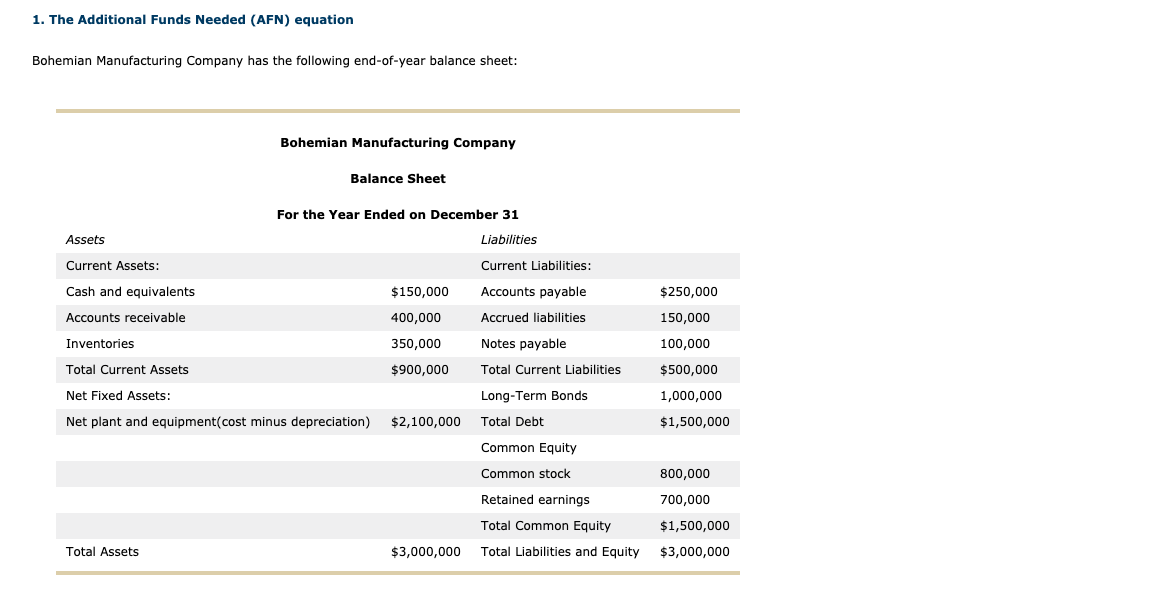The image size is (1153, 616).
Task: Click the 'For the Year Ended on December 31' line
Action: [398, 215]
